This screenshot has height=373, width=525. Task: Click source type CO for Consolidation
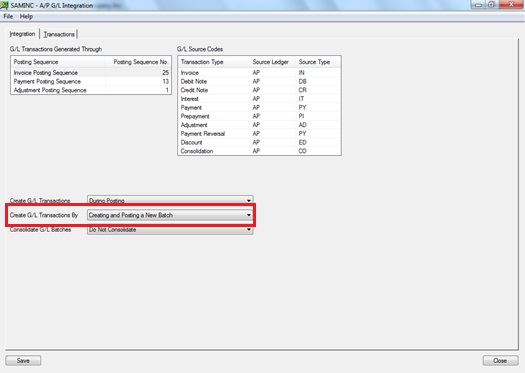(302, 151)
